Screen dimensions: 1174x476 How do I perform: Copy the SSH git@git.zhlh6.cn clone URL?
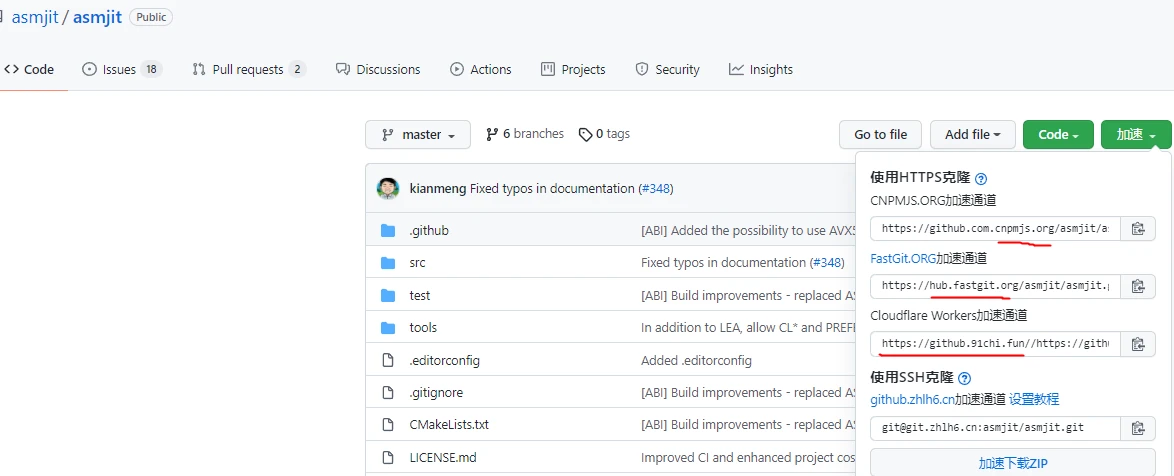coord(1137,428)
